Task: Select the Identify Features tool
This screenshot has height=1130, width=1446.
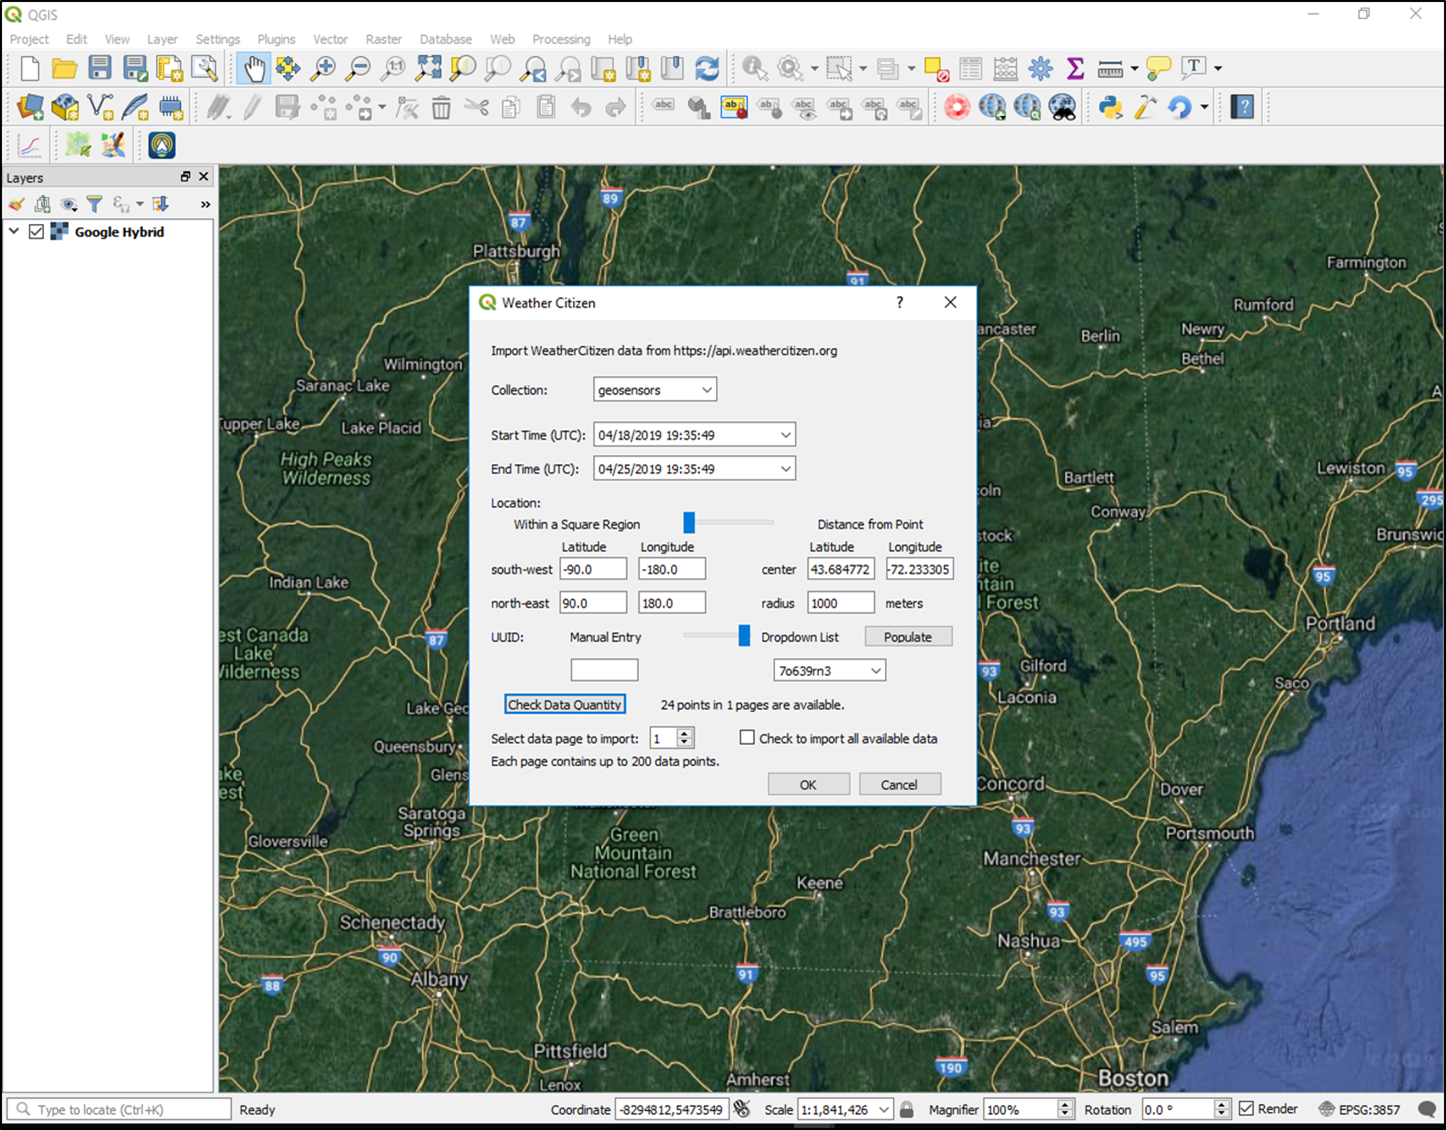Action: pos(755,68)
